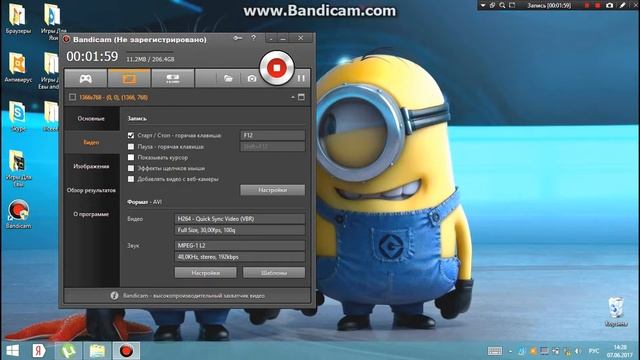640x360 pixels.
Task: Open the Skype desktop shortcut
Action: click(18, 116)
